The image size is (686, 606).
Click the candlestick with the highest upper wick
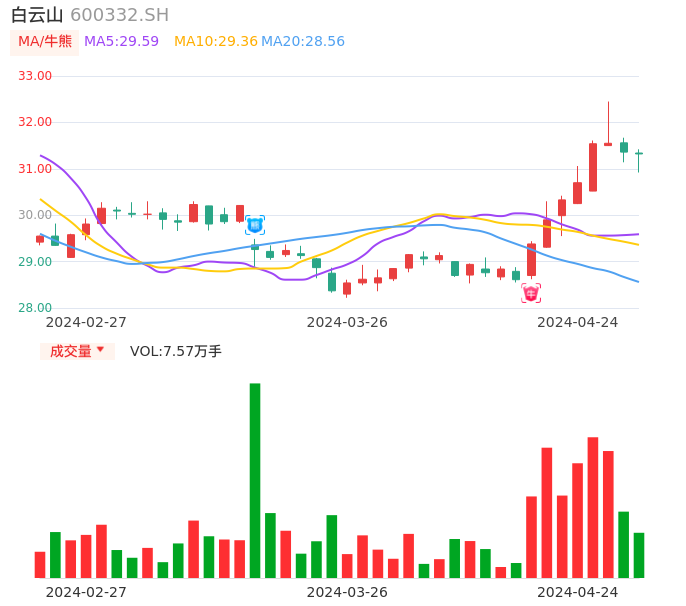608,124
